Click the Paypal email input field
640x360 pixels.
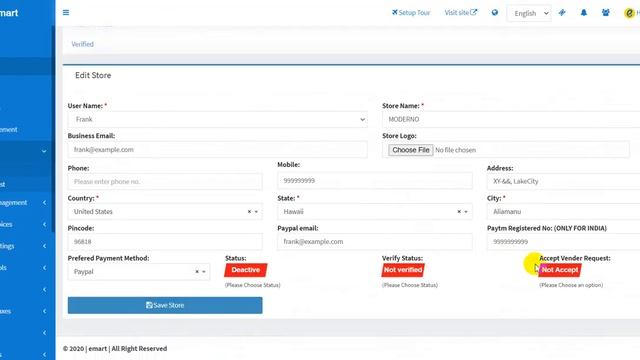[x=375, y=242]
